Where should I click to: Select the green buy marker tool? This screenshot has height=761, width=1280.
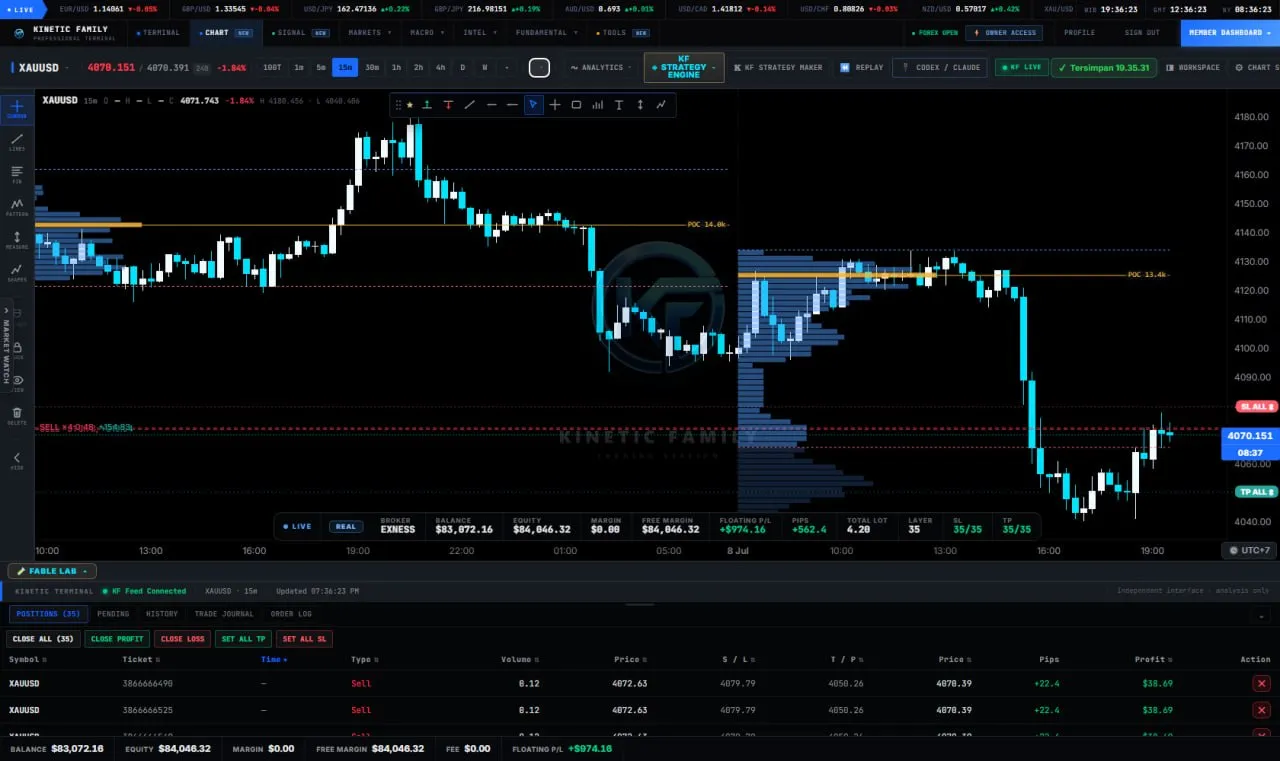427,104
